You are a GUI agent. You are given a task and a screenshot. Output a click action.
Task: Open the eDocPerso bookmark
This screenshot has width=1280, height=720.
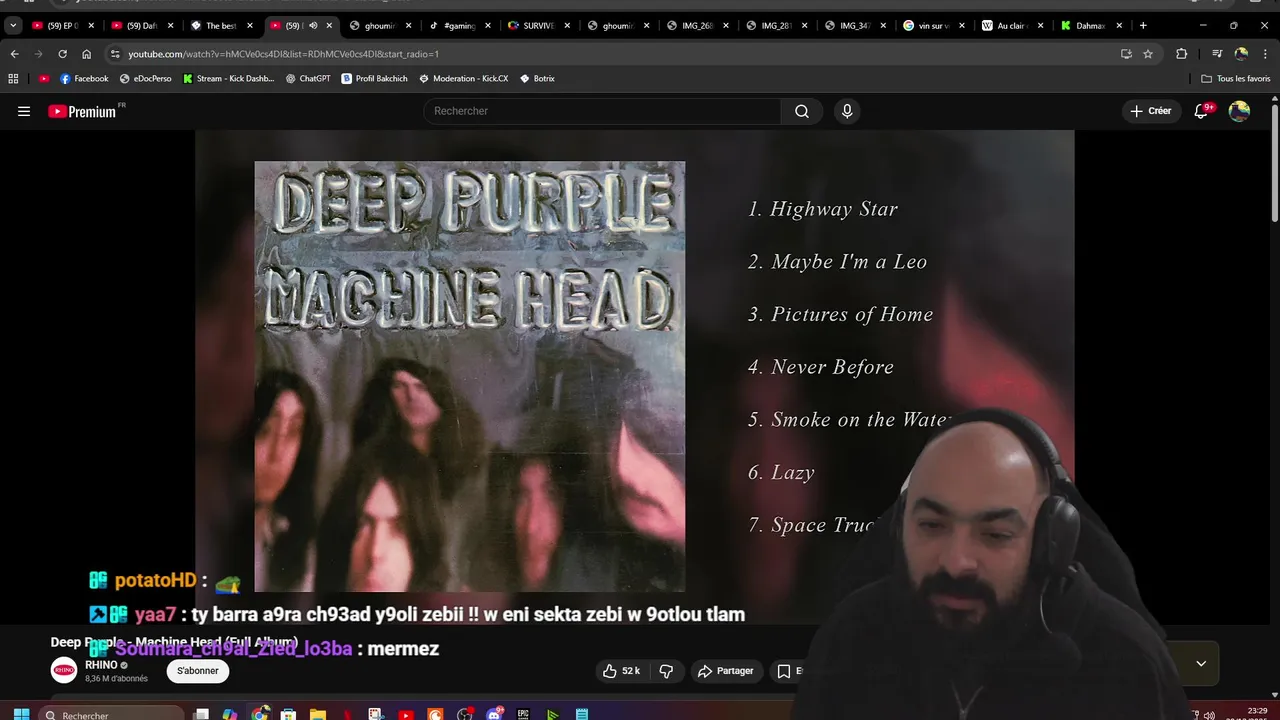(x=146, y=78)
